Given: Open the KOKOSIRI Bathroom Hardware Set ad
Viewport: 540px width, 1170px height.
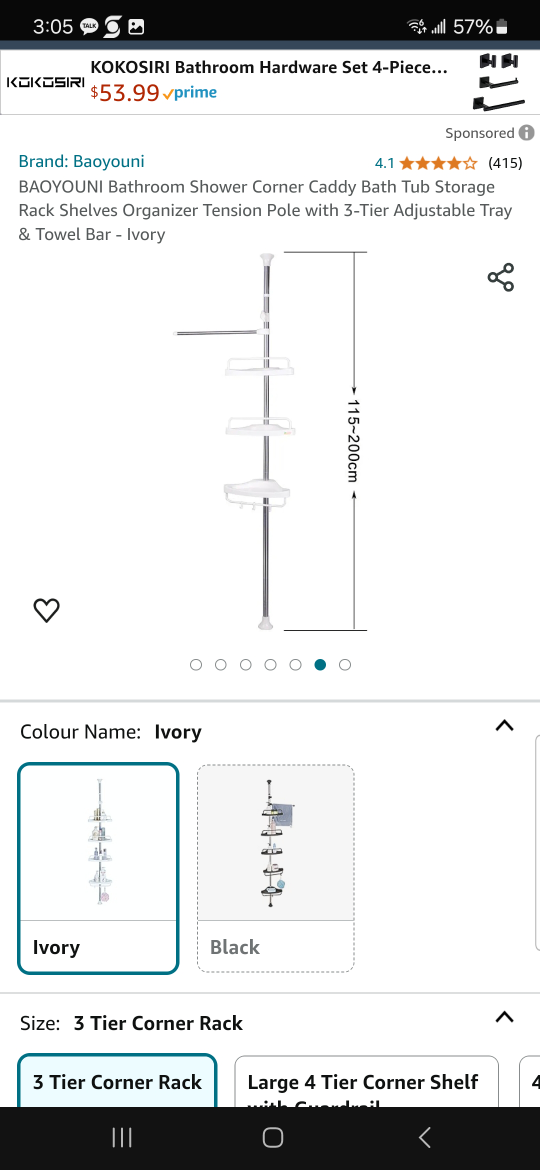Looking at the screenshot, I should [270, 81].
